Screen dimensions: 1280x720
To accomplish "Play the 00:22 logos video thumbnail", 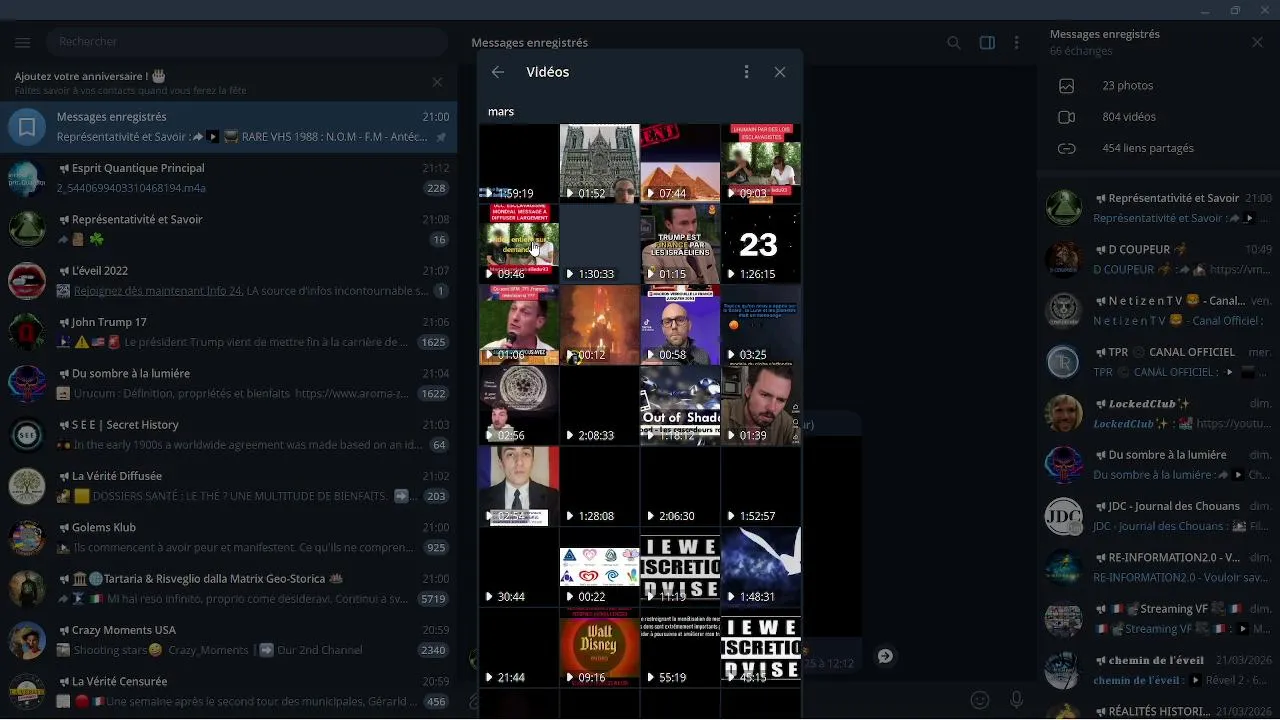I will click(599, 567).
